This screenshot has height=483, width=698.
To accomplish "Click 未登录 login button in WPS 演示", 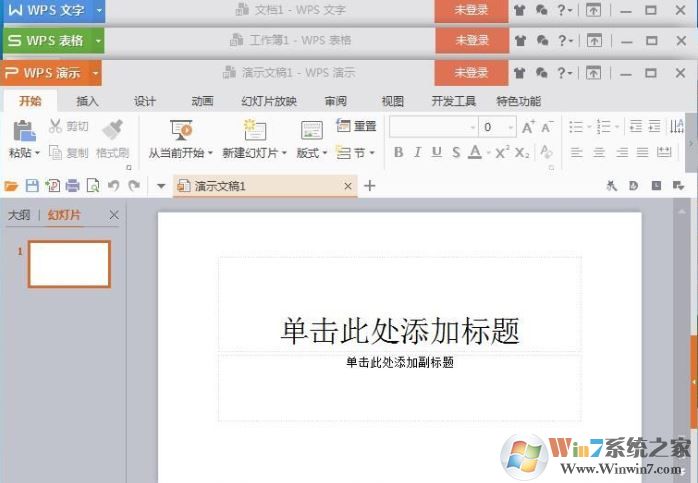I will pos(471,73).
